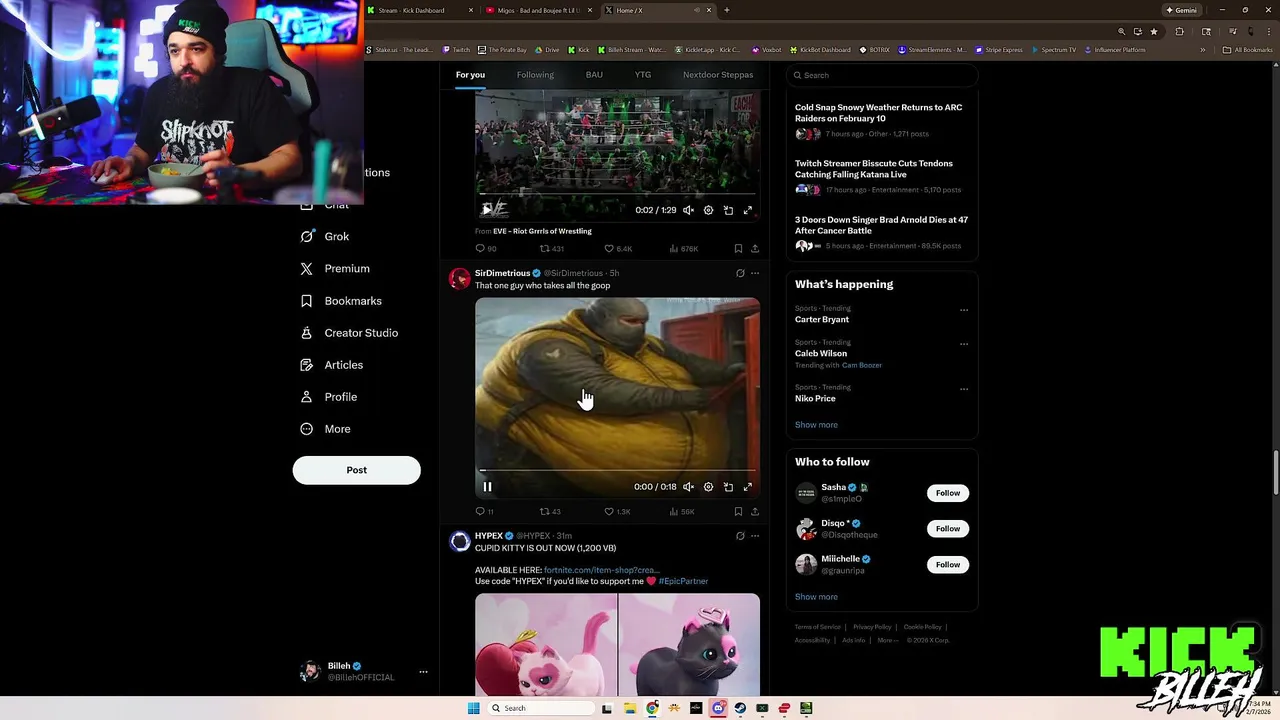Open settings gear on SirDimetrious video

(x=708, y=487)
